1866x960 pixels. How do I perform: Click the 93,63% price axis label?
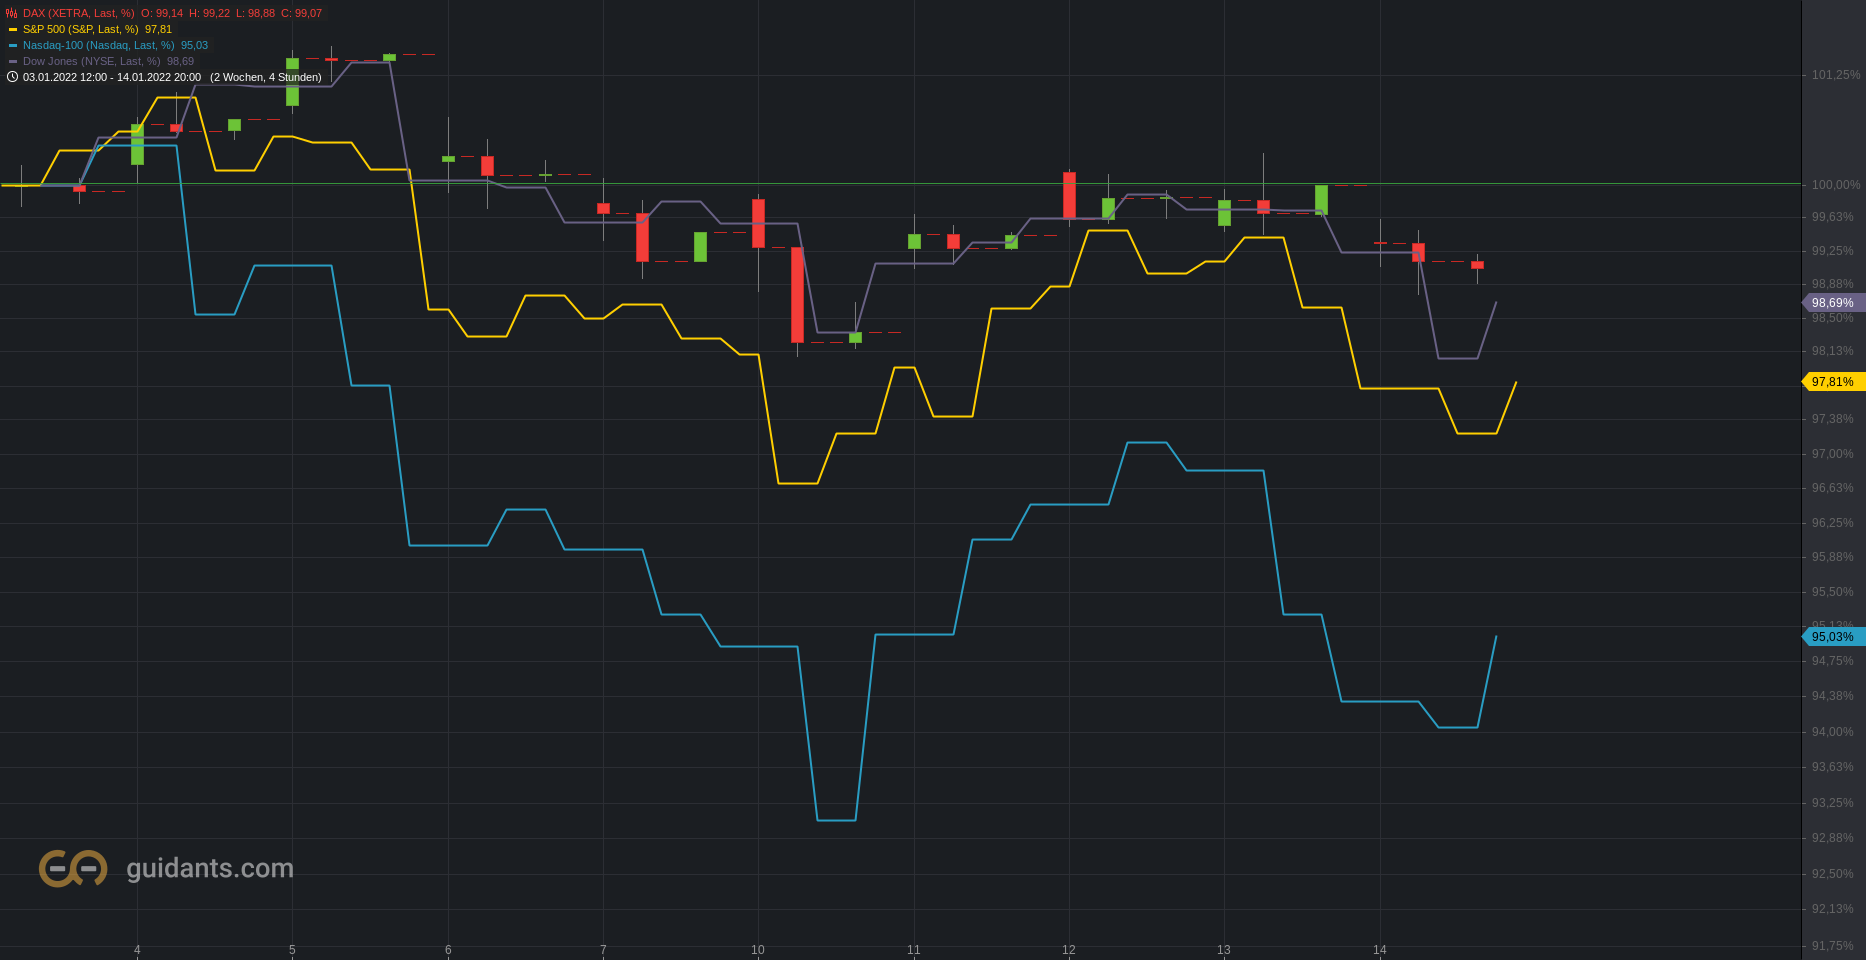1833,767
